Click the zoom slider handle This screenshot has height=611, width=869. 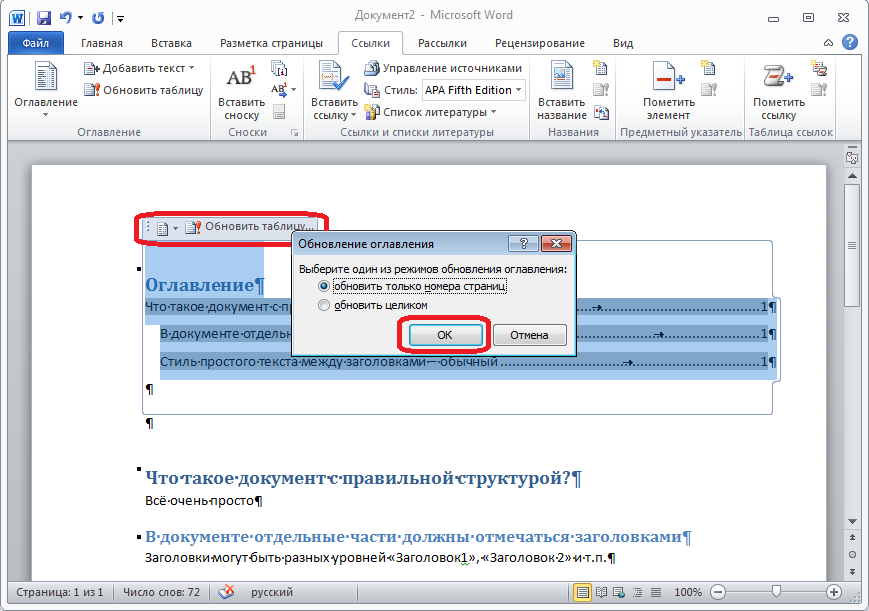pos(775,593)
